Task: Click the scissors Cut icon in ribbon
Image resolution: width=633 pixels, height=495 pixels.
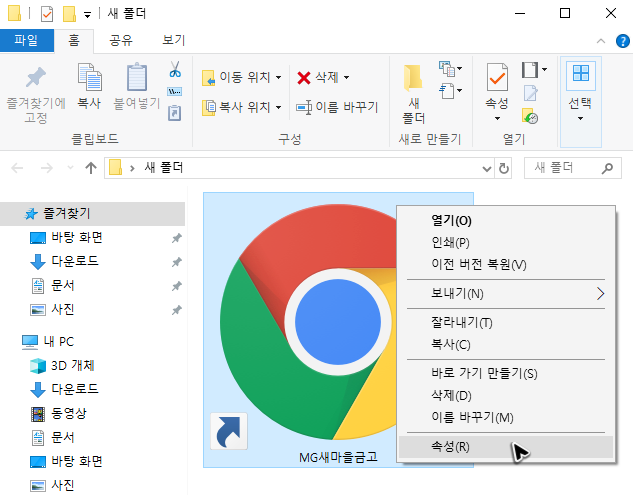Action: point(175,69)
